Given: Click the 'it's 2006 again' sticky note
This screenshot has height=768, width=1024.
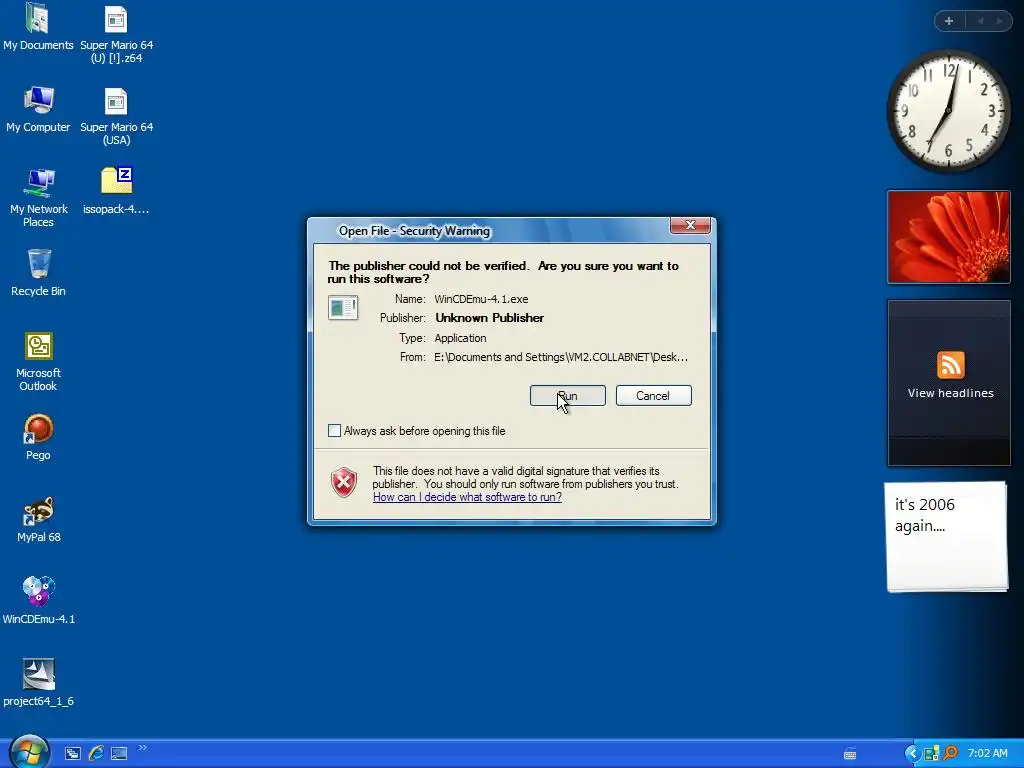Looking at the screenshot, I should tap(946, 537).
